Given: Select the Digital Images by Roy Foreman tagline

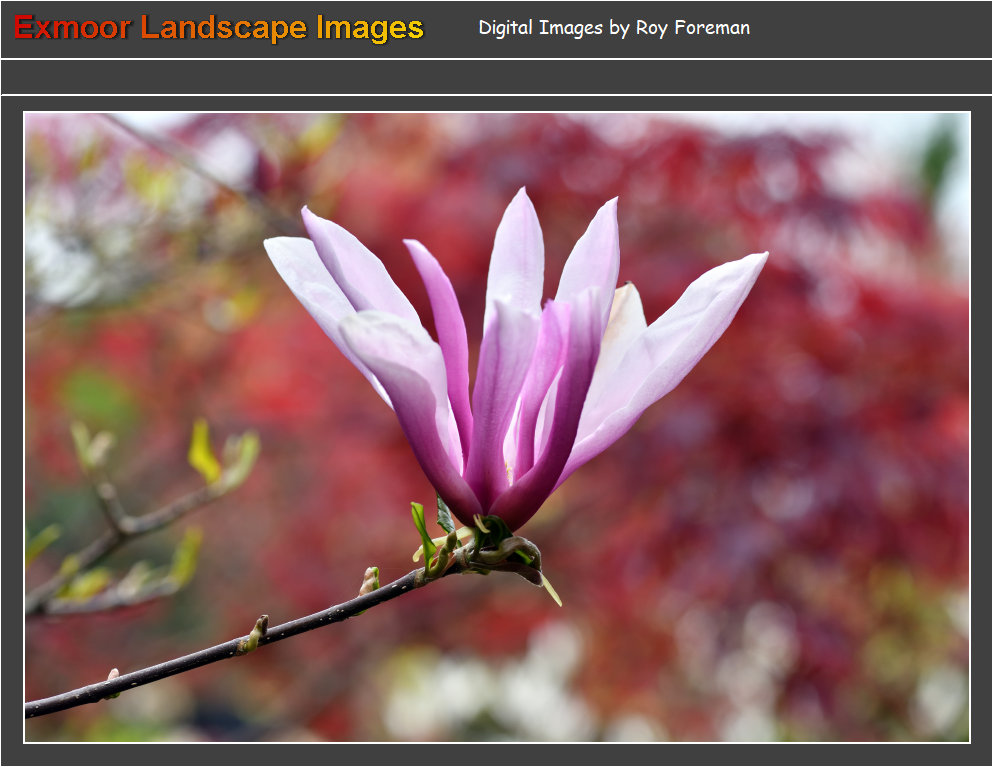Looking at the screenshot, I should 613,28.
